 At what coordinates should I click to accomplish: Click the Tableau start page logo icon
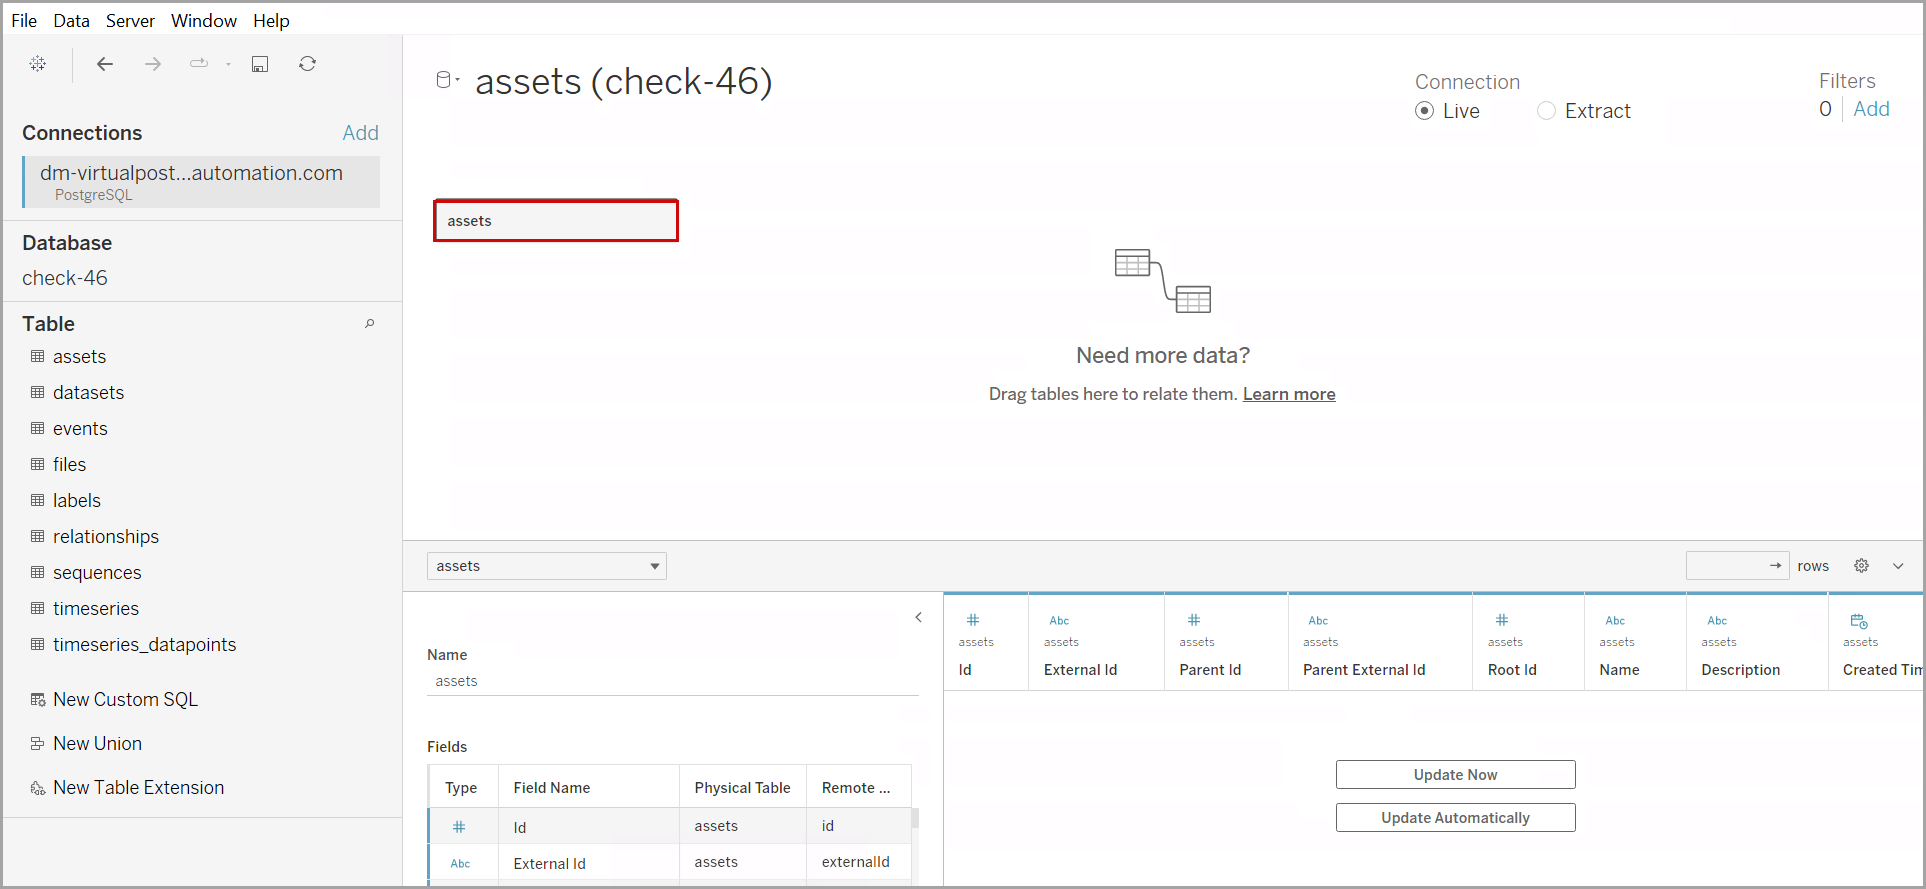coord(38,64)
